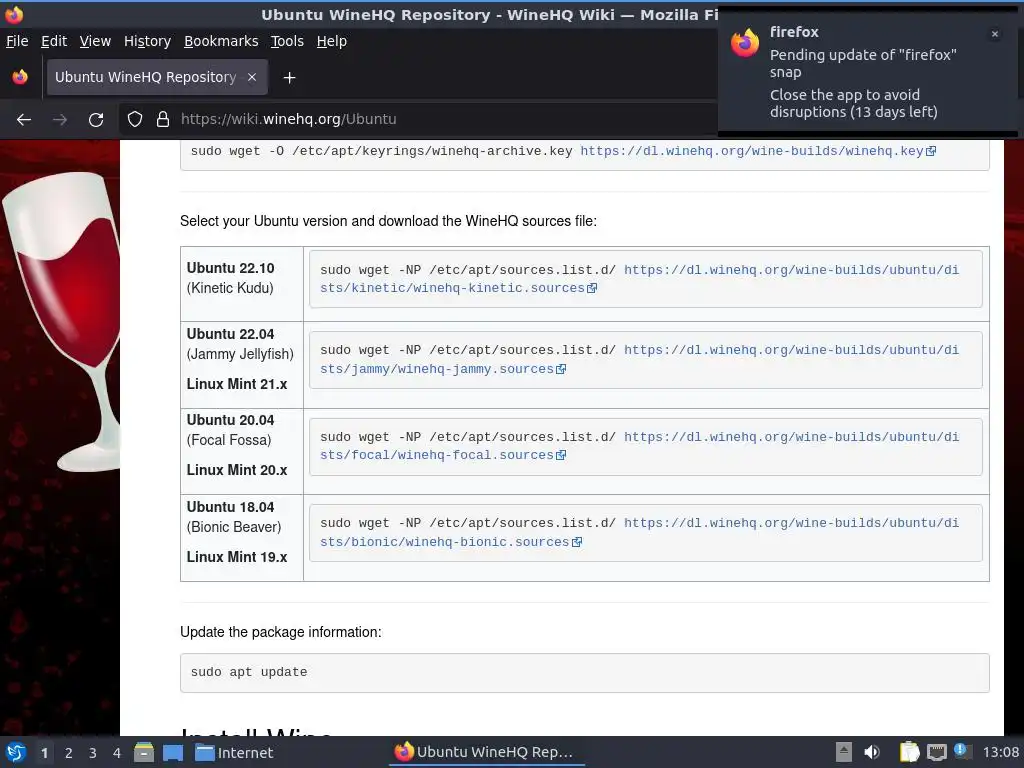Open the winehq-bionic.sources link

coord(639,532)
